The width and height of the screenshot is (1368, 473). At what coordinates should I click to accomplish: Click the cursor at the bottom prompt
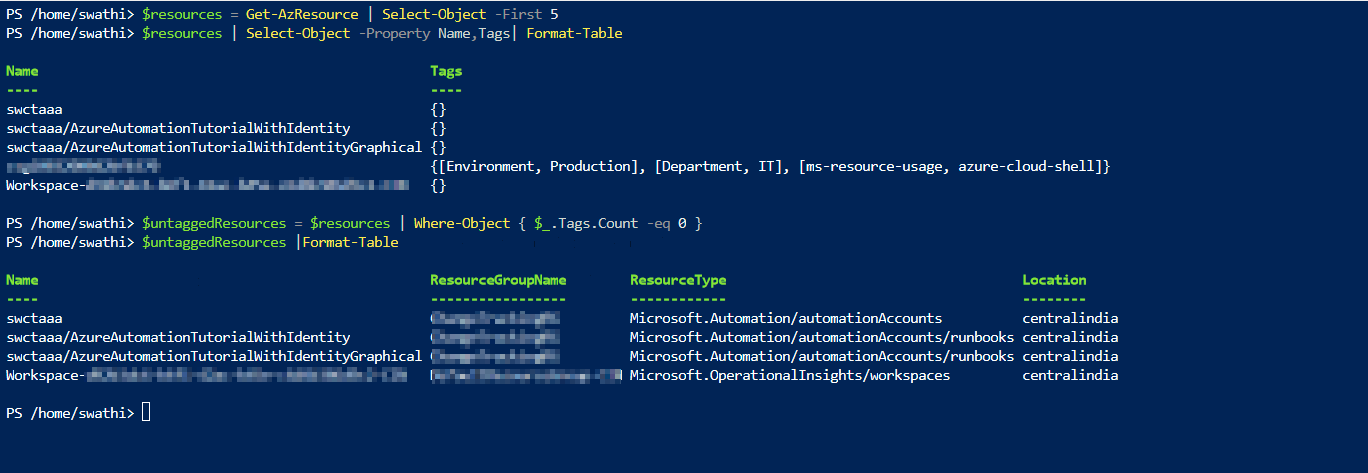(146, 413)
